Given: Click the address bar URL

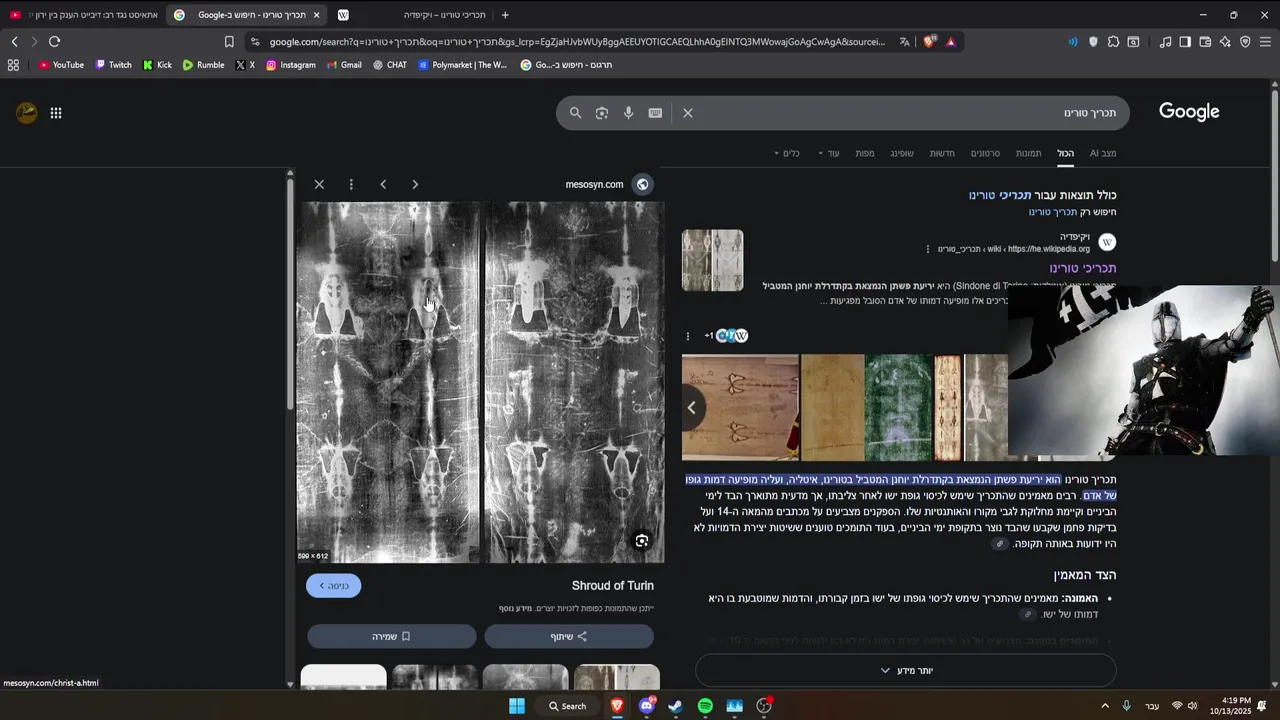Looking at the screenshot, I should tap(577, 42).
